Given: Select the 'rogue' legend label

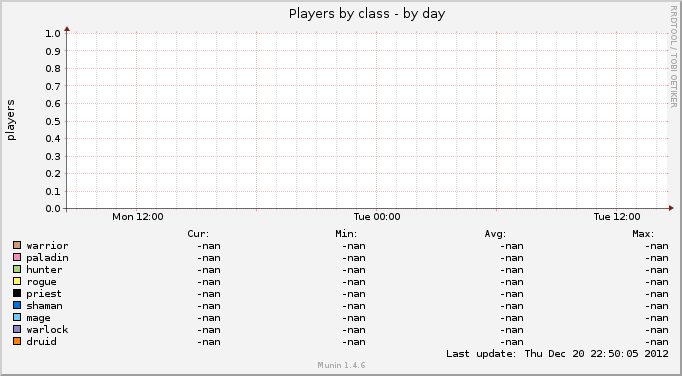Looking at the screenshot, I should (41, 282).
